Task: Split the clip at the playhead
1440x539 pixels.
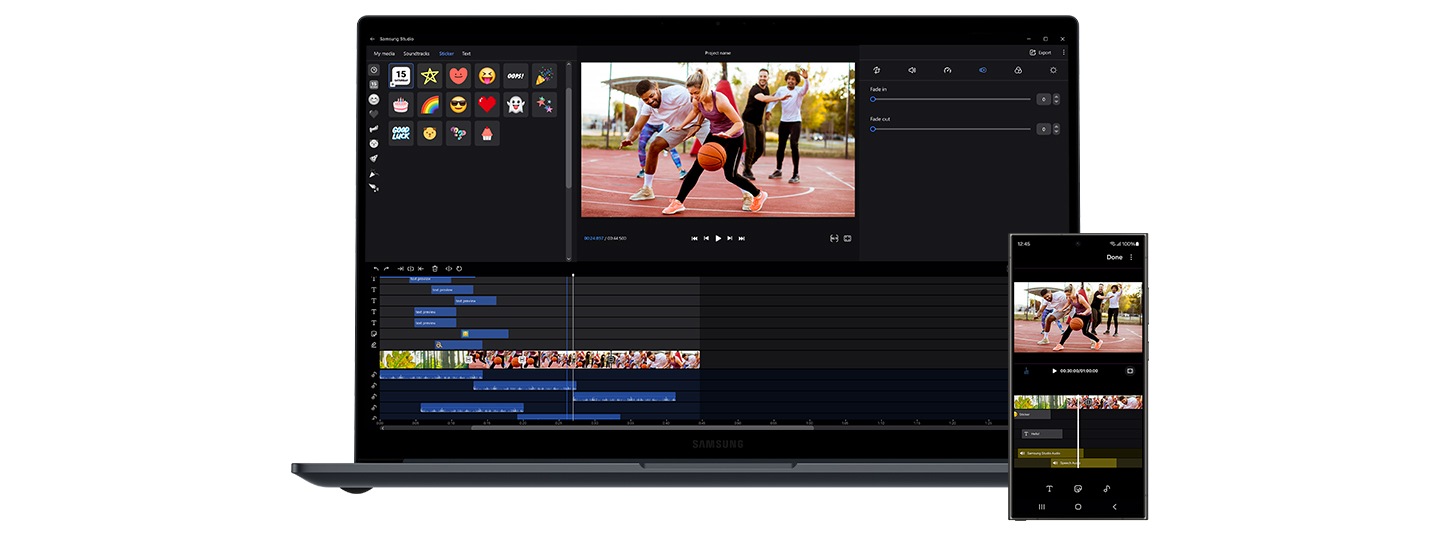Action: (x=410, y=268)
